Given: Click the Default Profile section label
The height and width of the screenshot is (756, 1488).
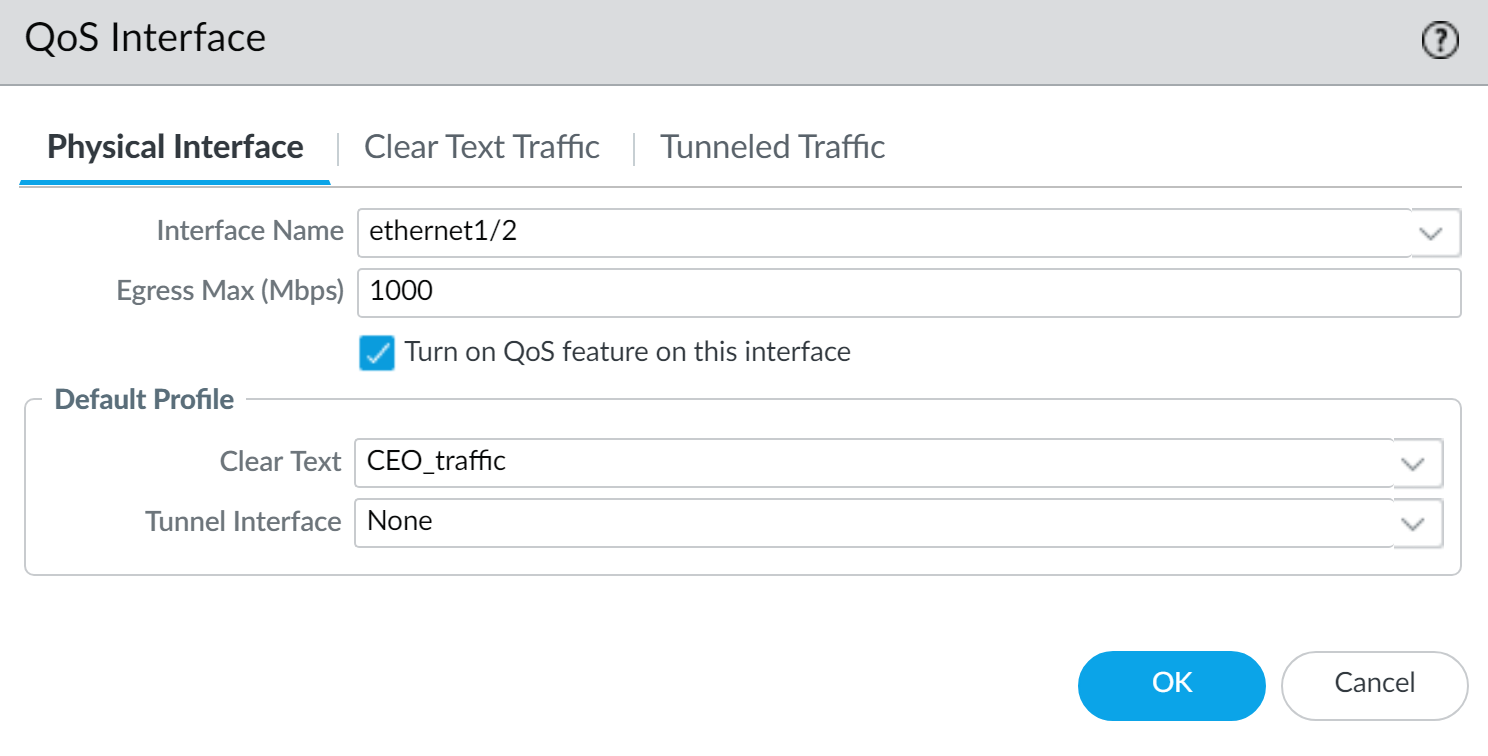Looking at the screenshot, I should (143, 399).
